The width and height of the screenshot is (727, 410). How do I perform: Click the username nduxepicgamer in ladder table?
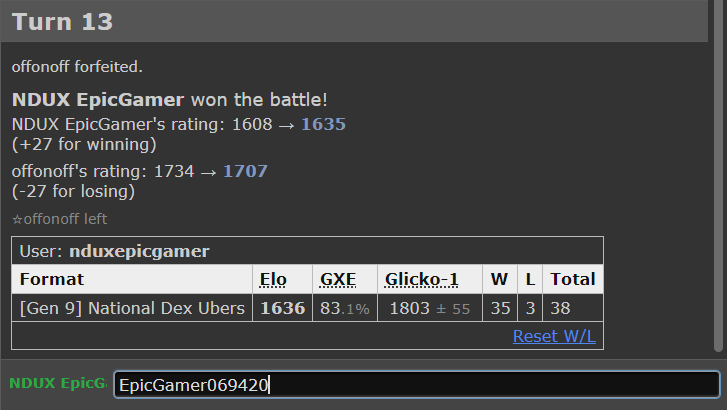(139, 251)
